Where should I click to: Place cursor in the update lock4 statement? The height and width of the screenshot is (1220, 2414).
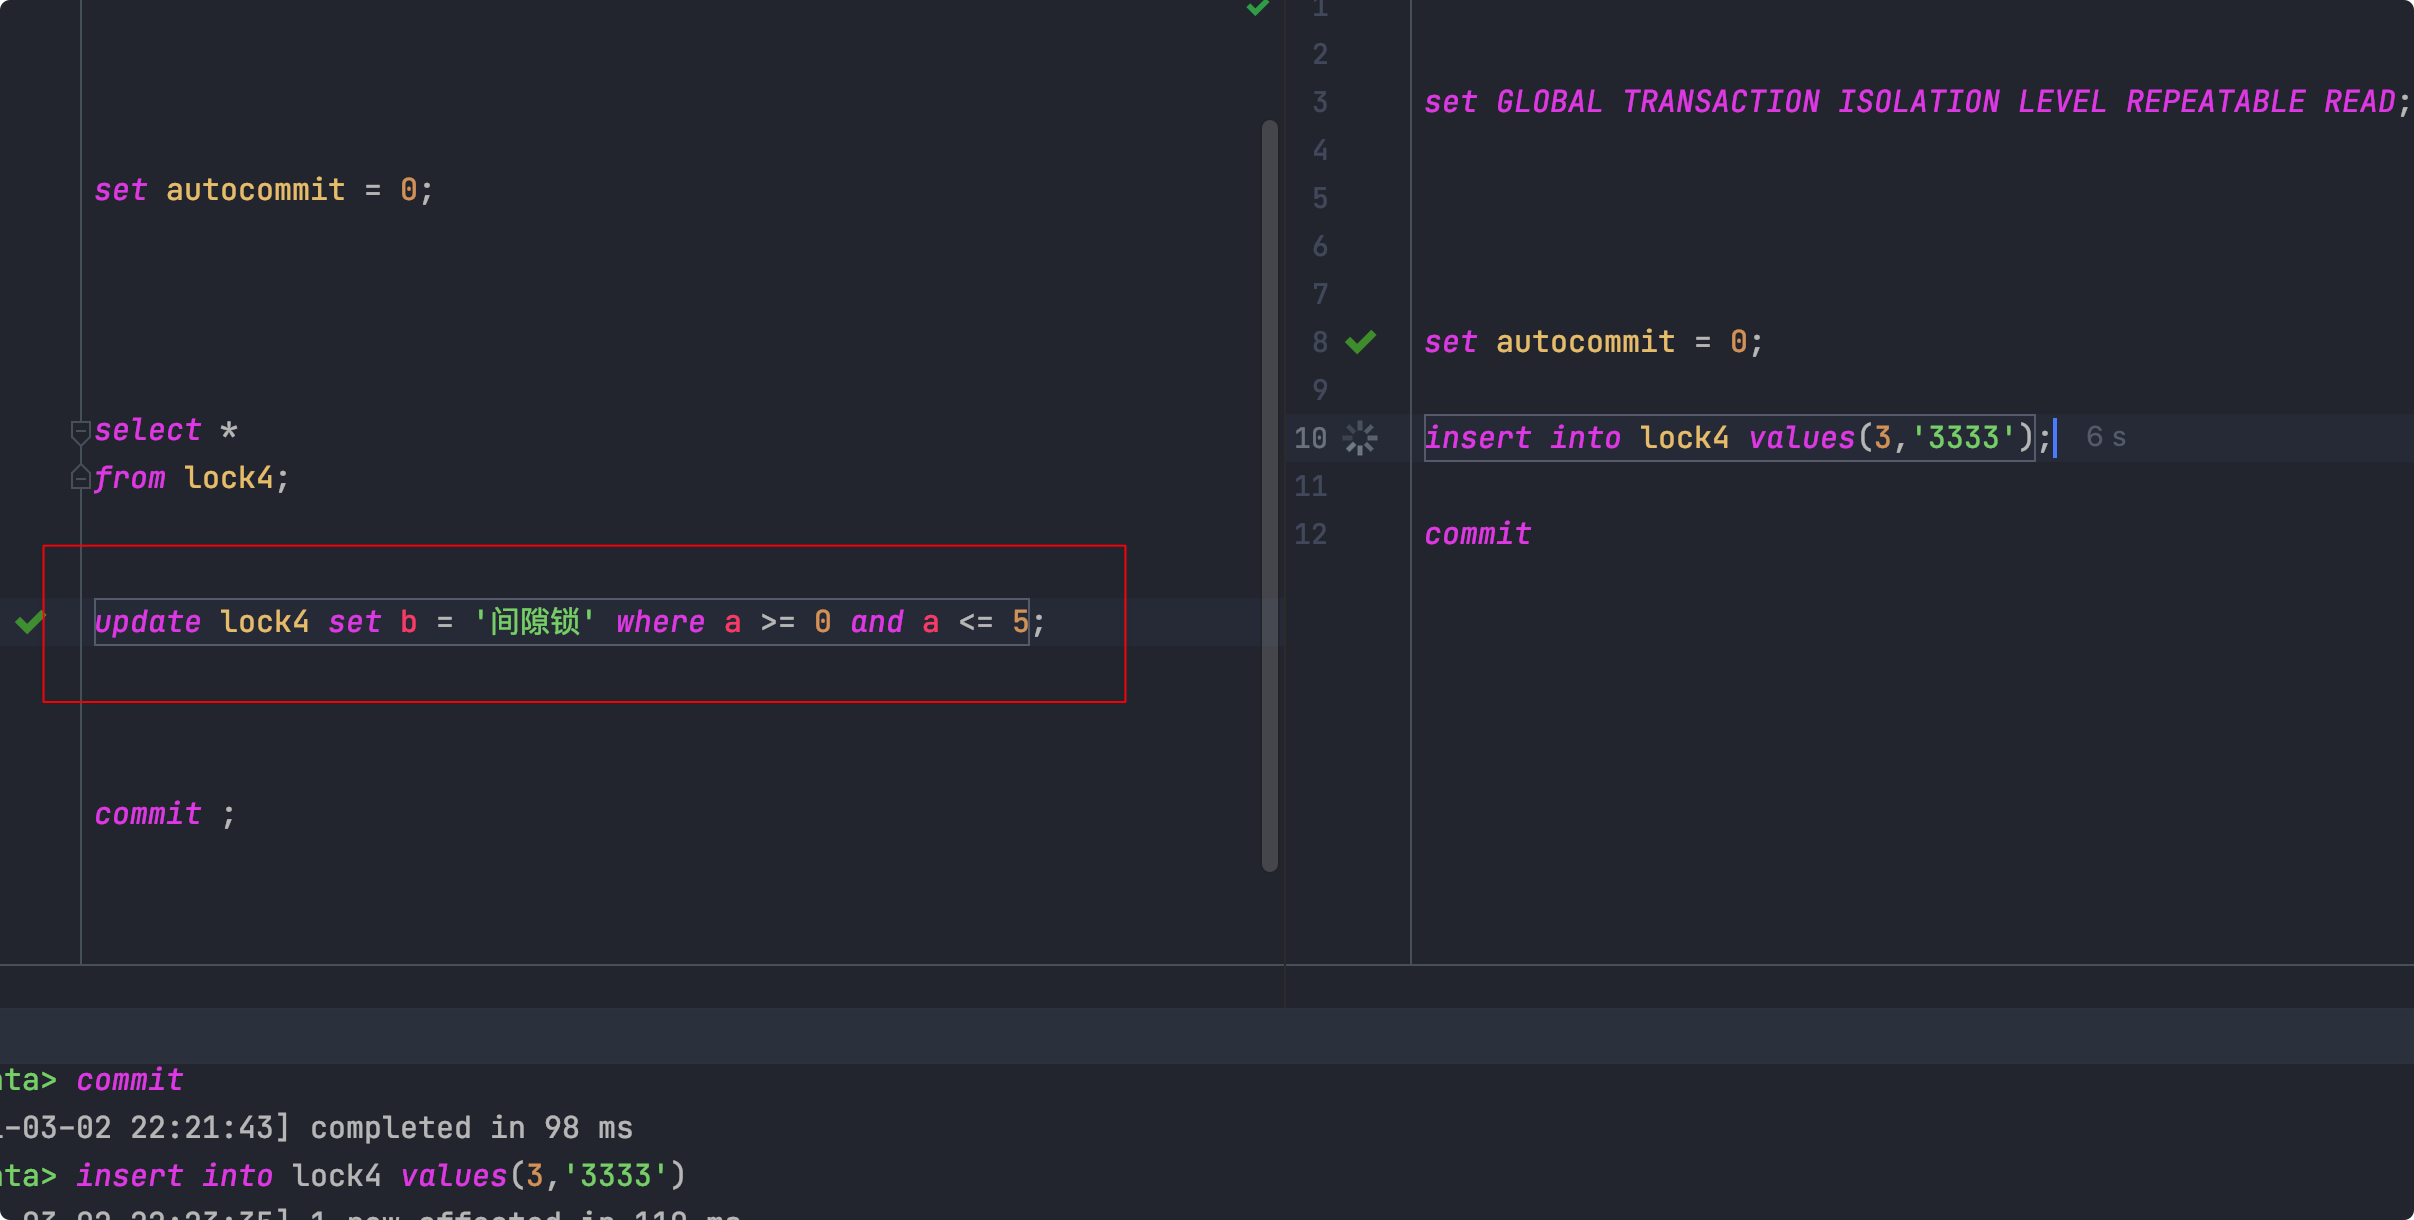560,622
